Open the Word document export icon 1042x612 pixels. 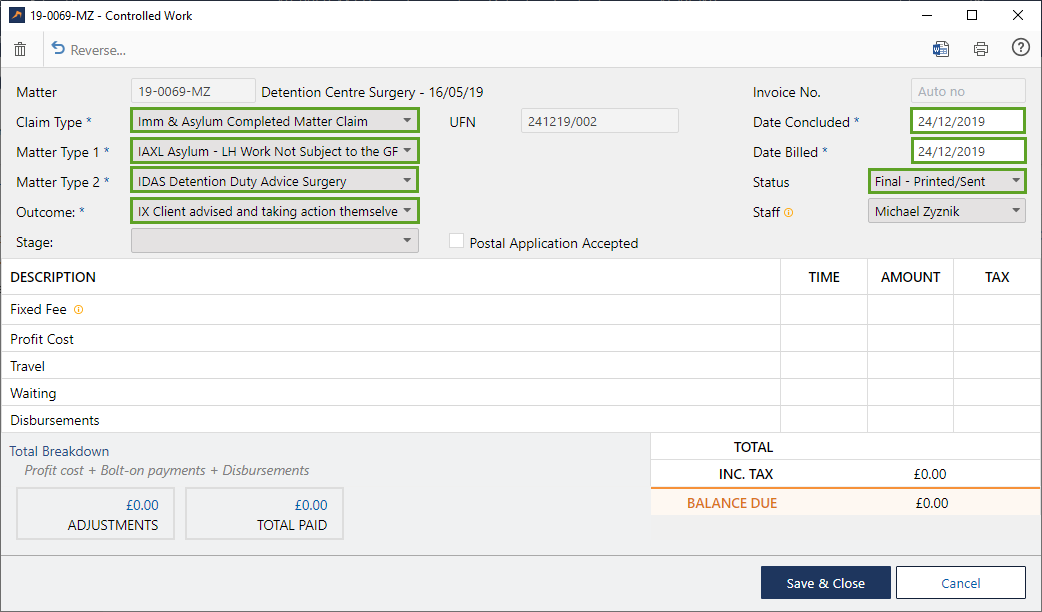(x=940, y=49)
